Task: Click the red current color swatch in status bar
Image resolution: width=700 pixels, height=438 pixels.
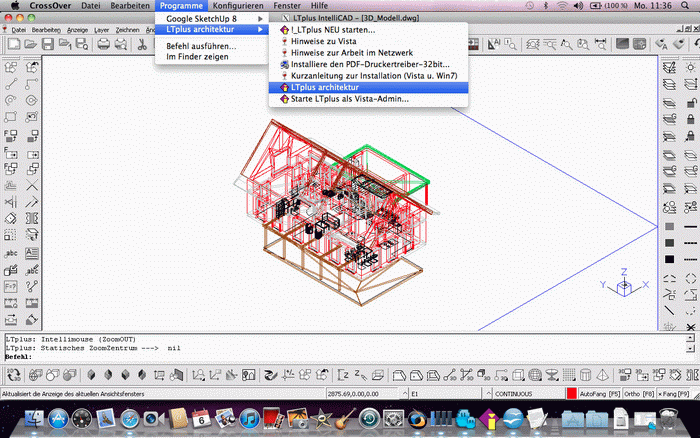Action: [571, 394]
